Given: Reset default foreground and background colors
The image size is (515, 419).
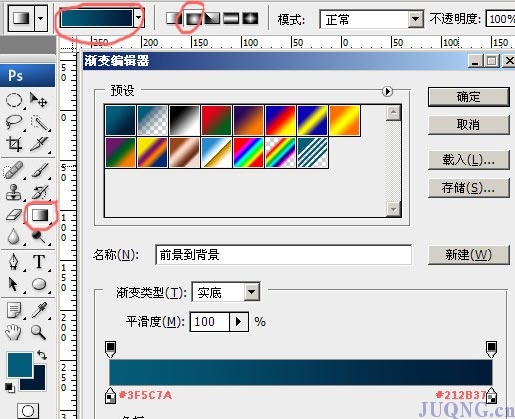Looking at the screenshot, I should [10, 388].
